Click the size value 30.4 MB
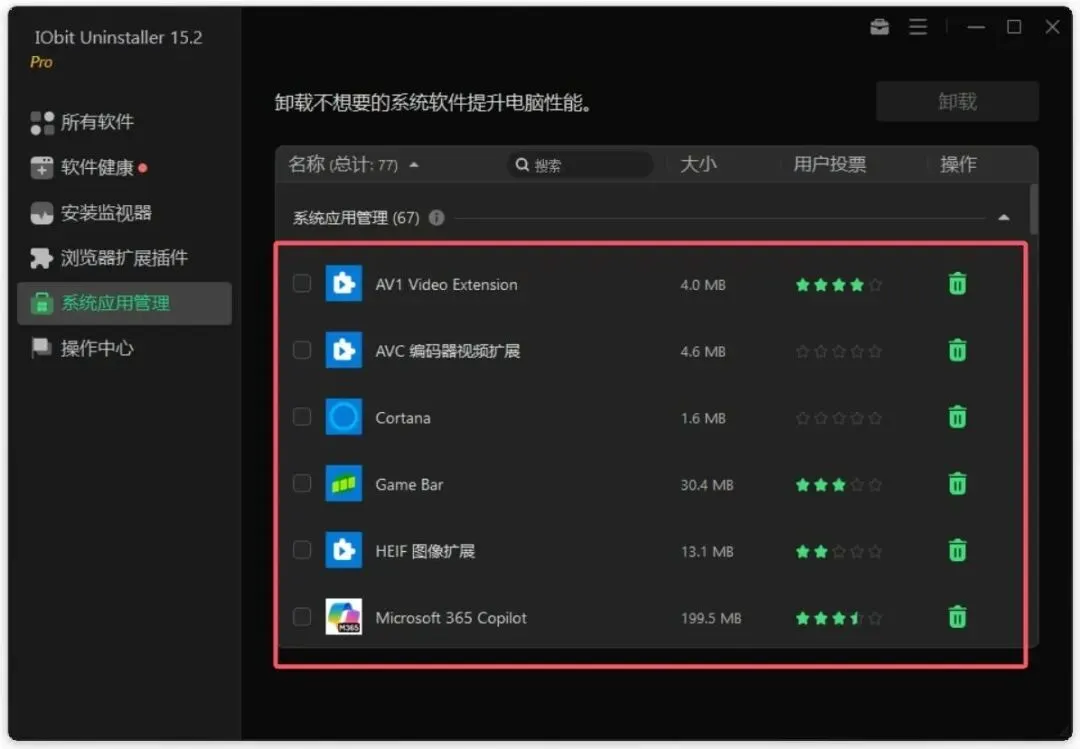1080x749 pixels. [707, 485]
